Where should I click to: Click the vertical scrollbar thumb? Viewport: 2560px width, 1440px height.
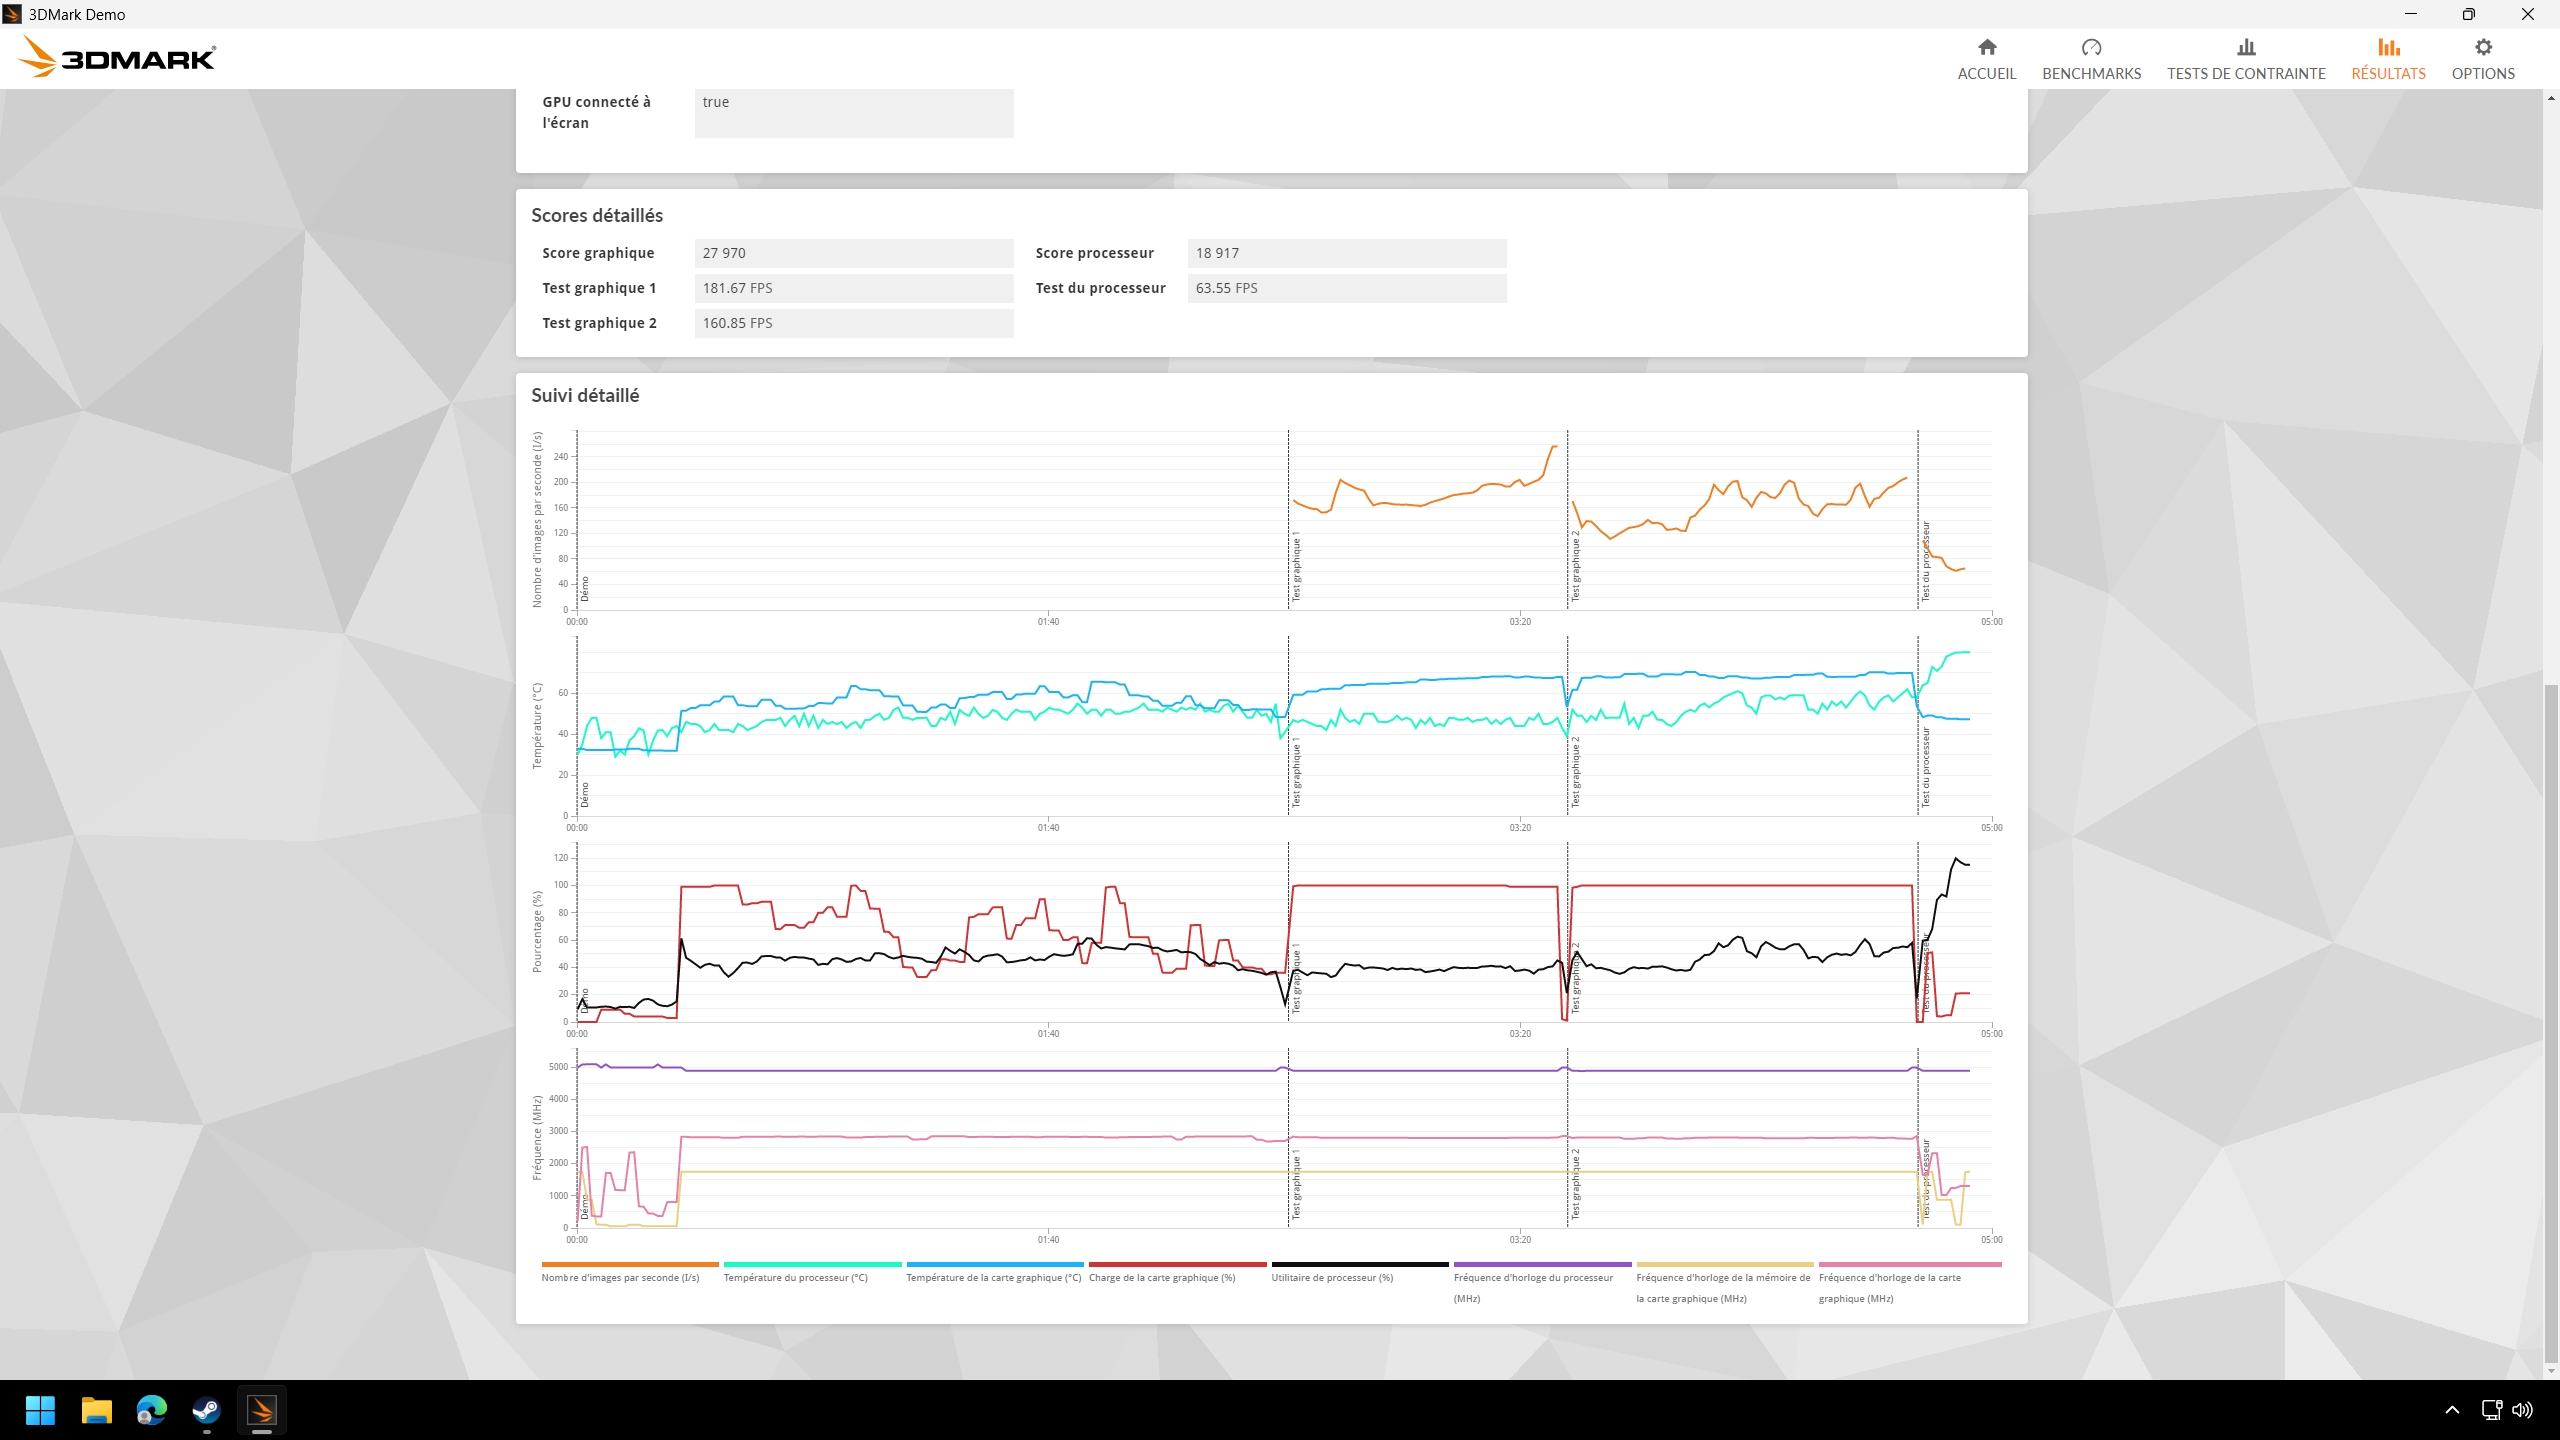[2551, 1025]
